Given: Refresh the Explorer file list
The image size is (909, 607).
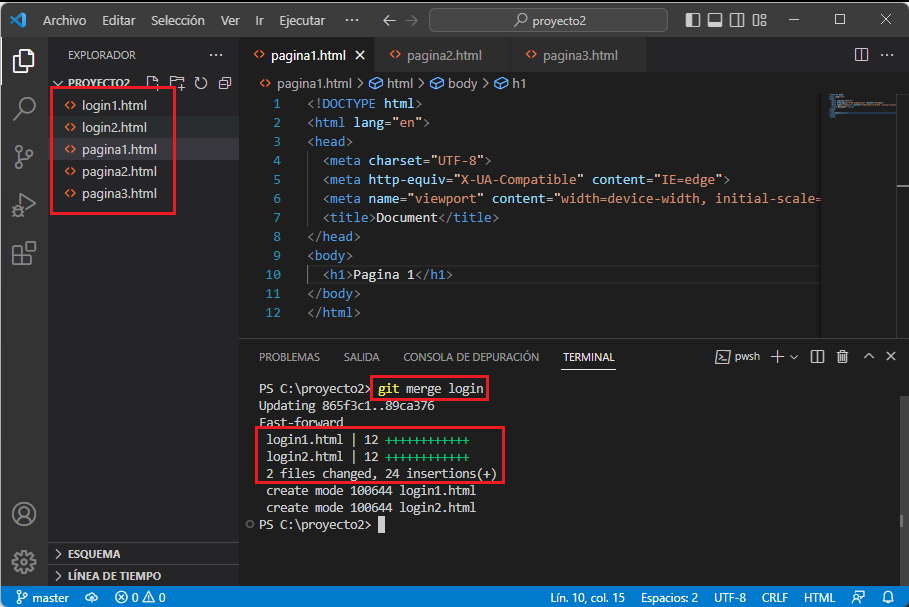Looking at the screenshot, I should (201, 83).
